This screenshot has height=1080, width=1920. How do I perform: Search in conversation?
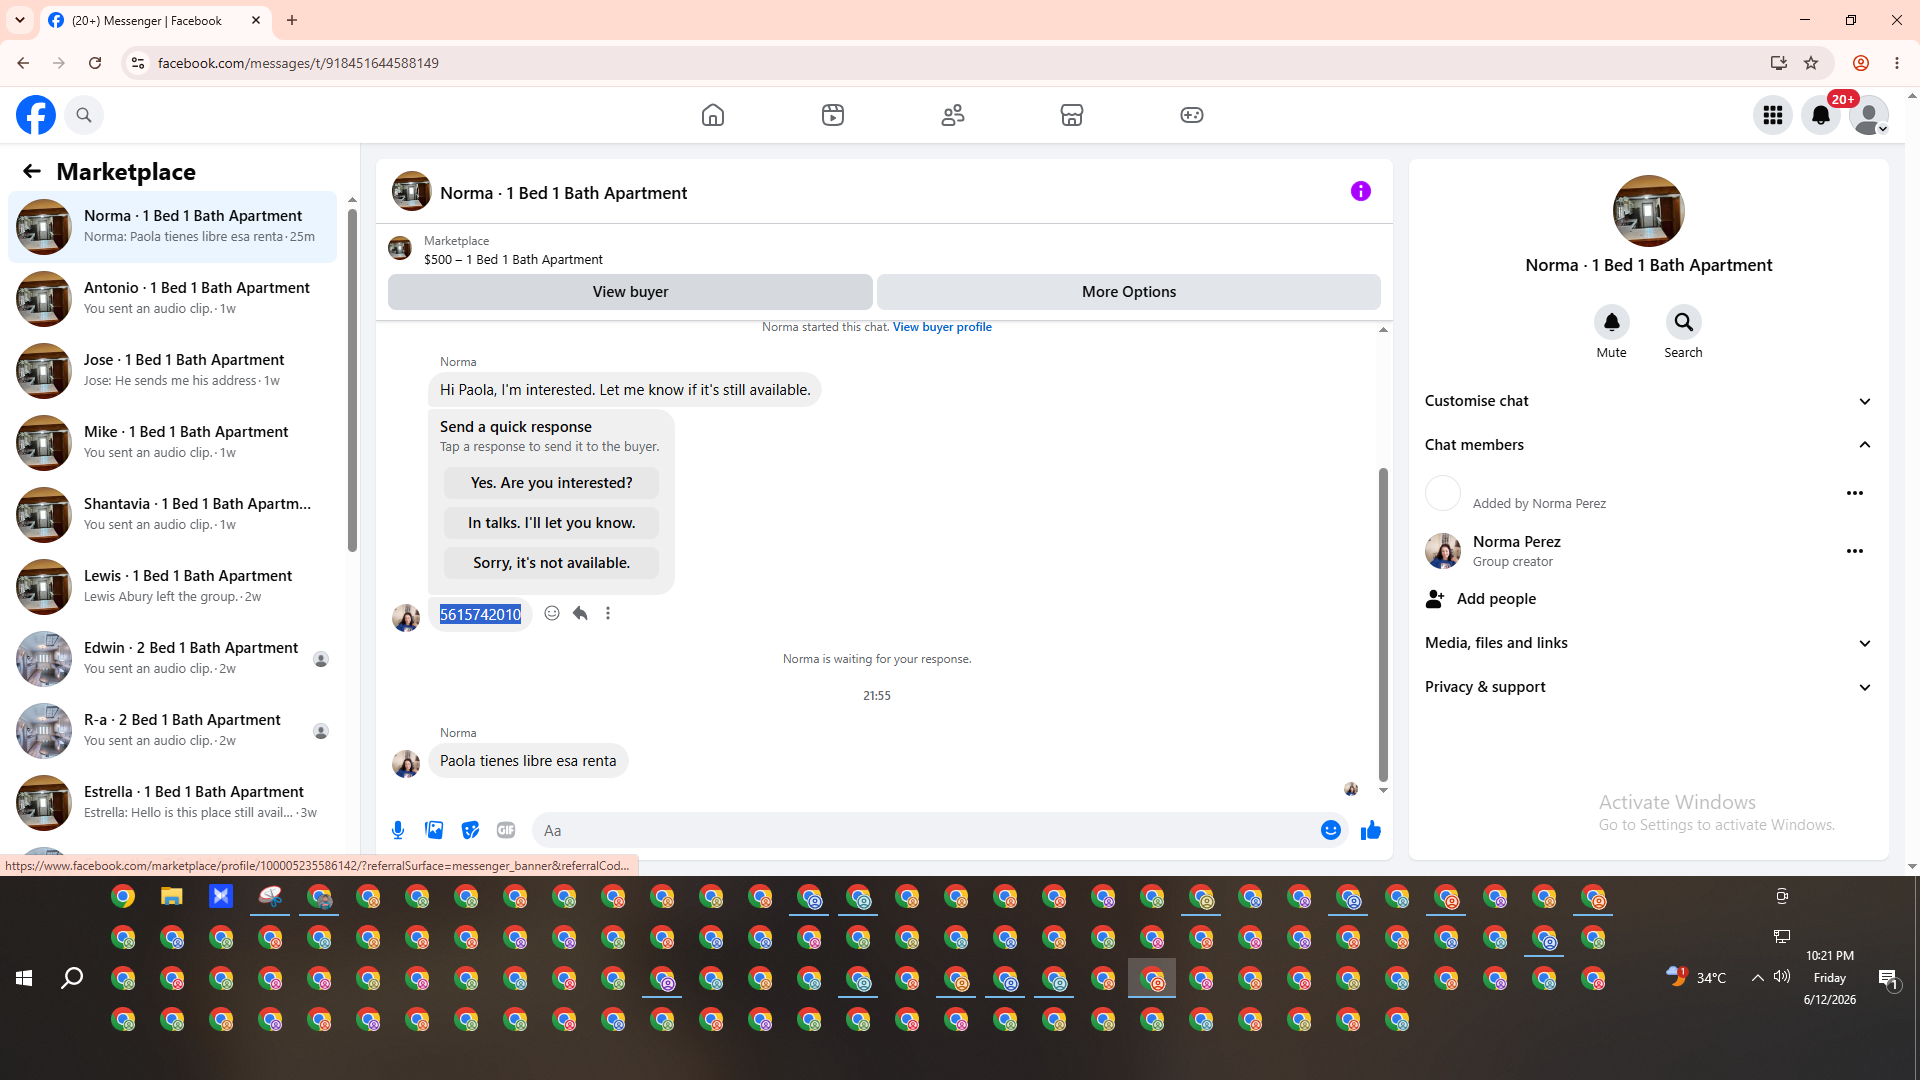pyautogui.click(x=1684, y=322)
